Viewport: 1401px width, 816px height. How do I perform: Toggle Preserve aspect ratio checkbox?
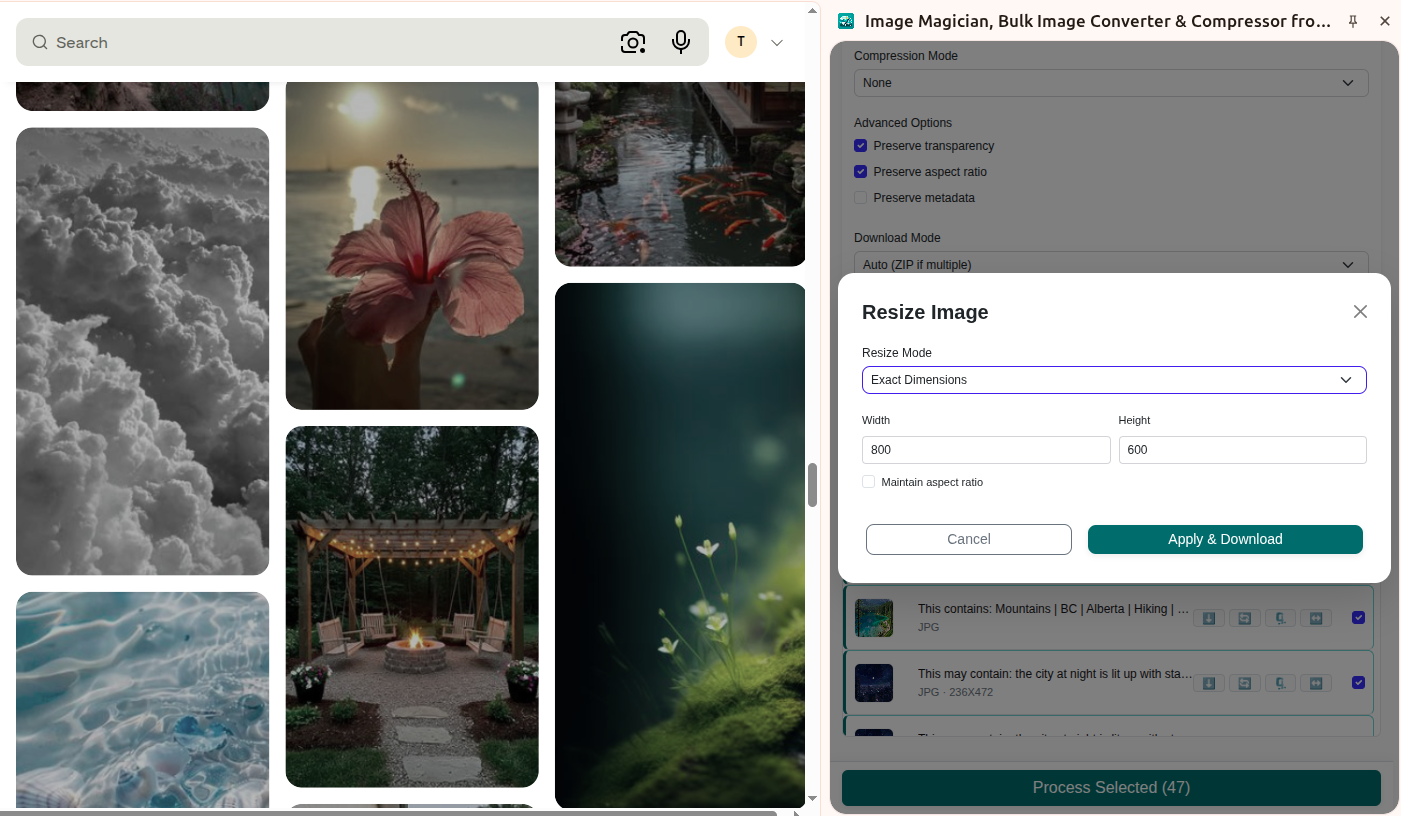pyautogui.click(x=860, y=172)
